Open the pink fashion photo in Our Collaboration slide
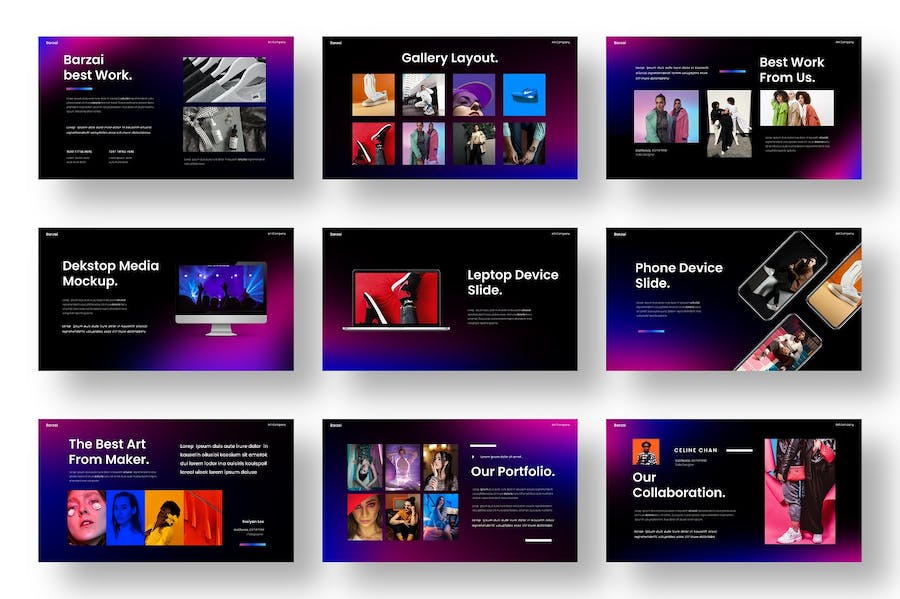Image resolution: width=900 pixels, height=599 pixels. point(800,492)
